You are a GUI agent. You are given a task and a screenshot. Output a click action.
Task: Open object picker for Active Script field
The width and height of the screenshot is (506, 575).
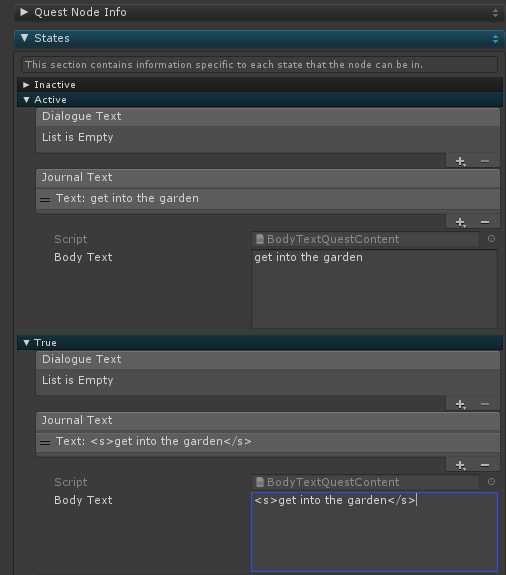coord(491,239)
